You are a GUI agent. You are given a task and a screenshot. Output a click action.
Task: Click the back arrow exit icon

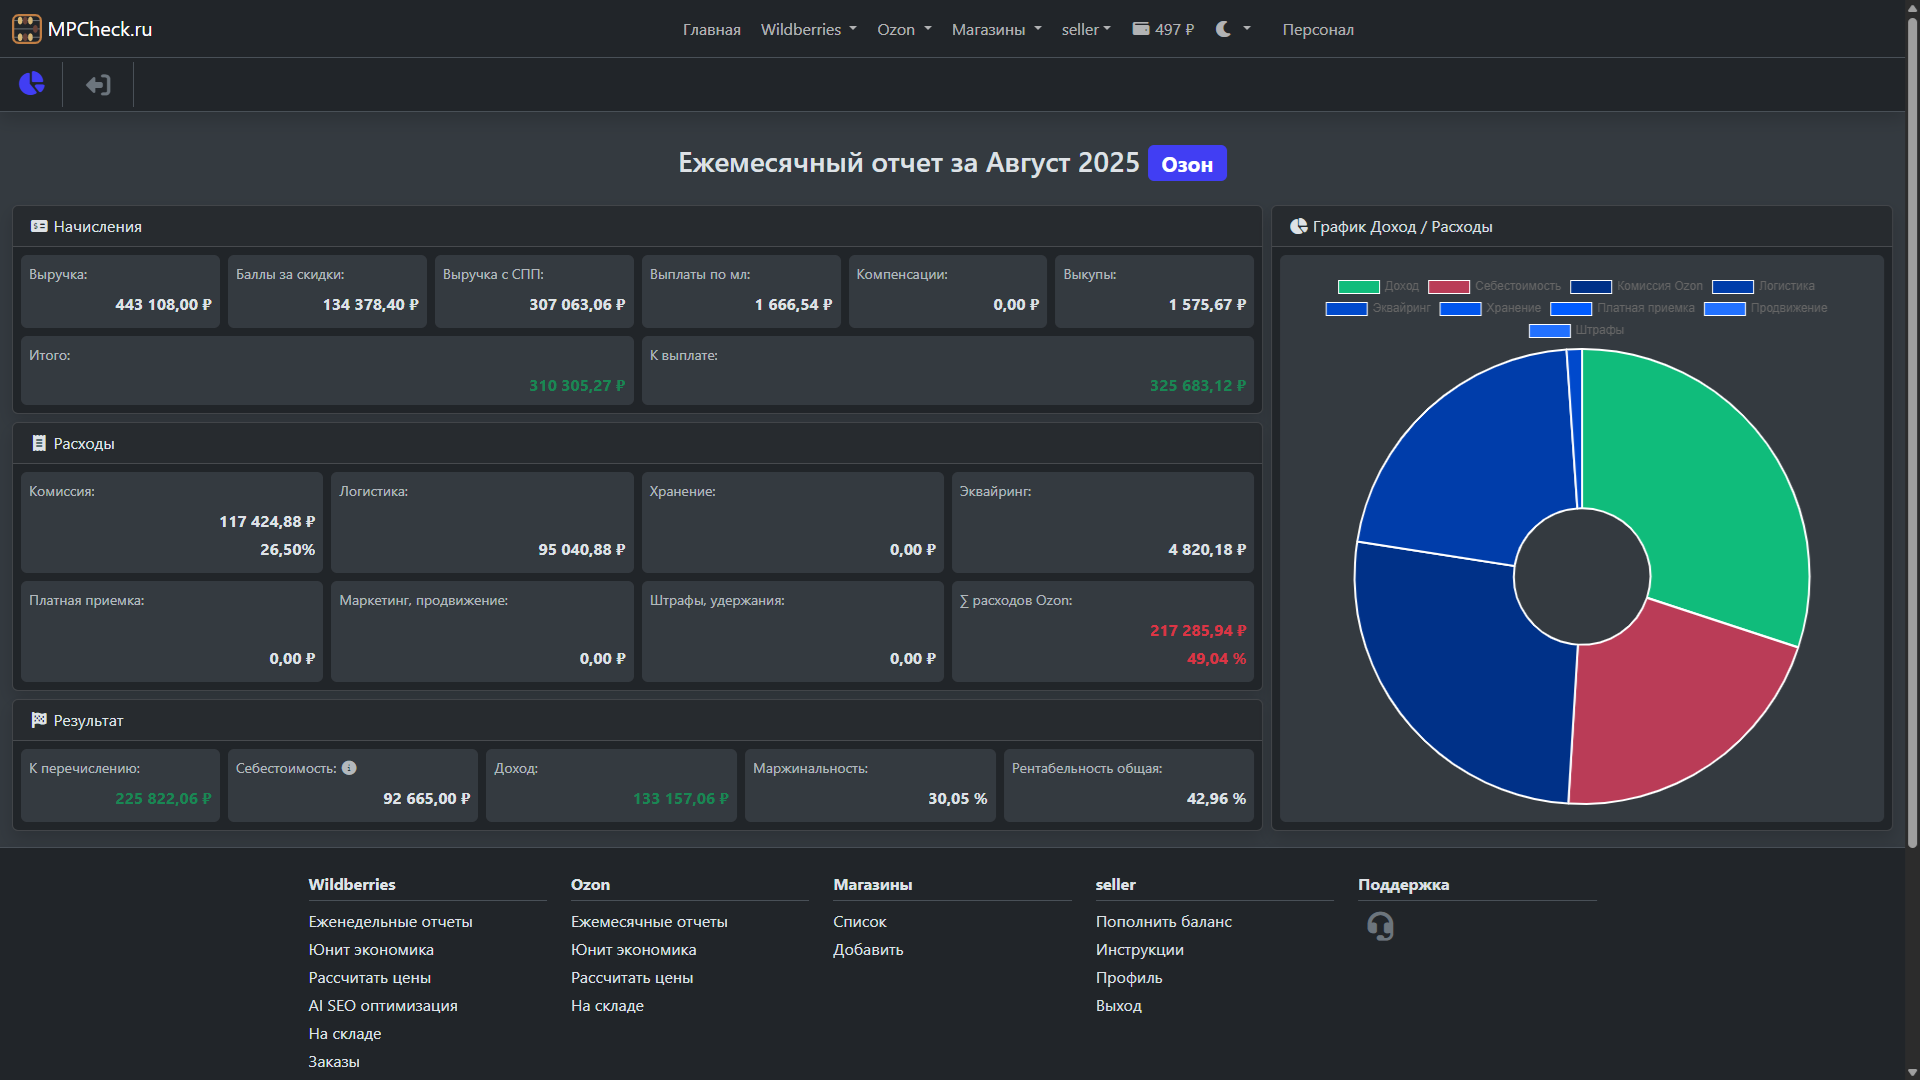point(98,85)
